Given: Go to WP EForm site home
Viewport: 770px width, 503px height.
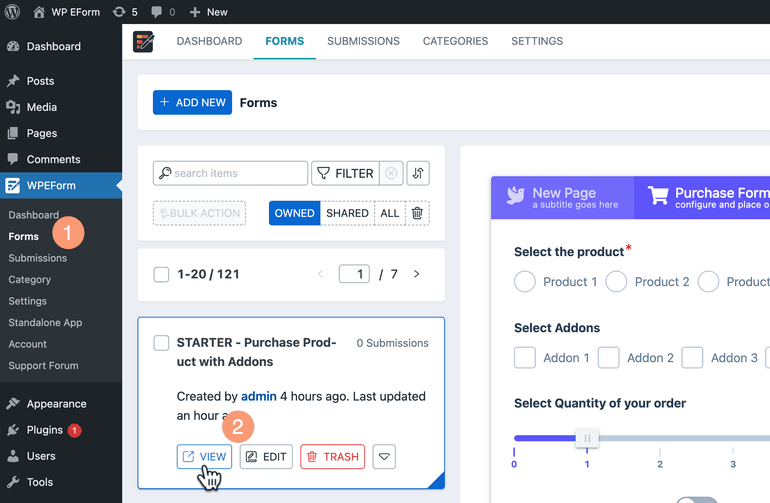Looking at the screenshot, I should coord(66,12).
